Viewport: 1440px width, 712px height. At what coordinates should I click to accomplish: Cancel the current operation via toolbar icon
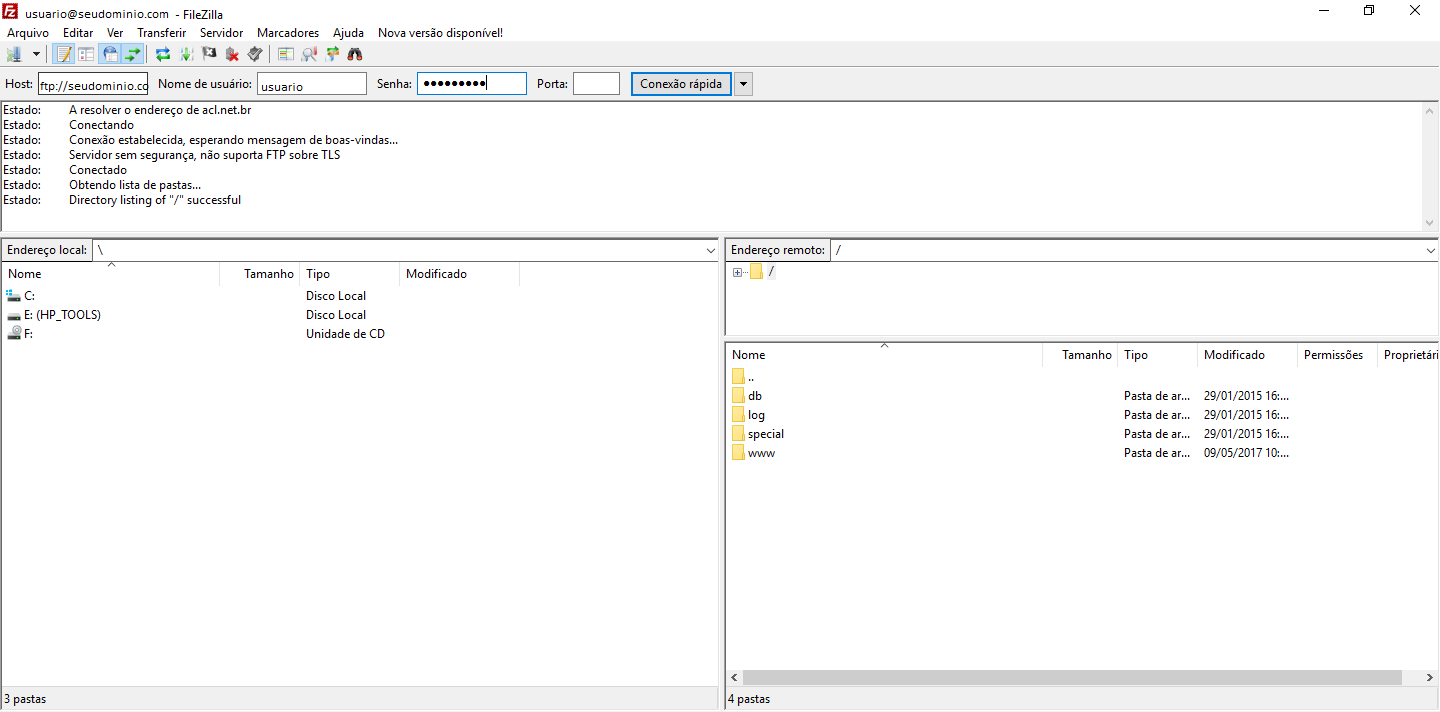(x=209, y=54)
